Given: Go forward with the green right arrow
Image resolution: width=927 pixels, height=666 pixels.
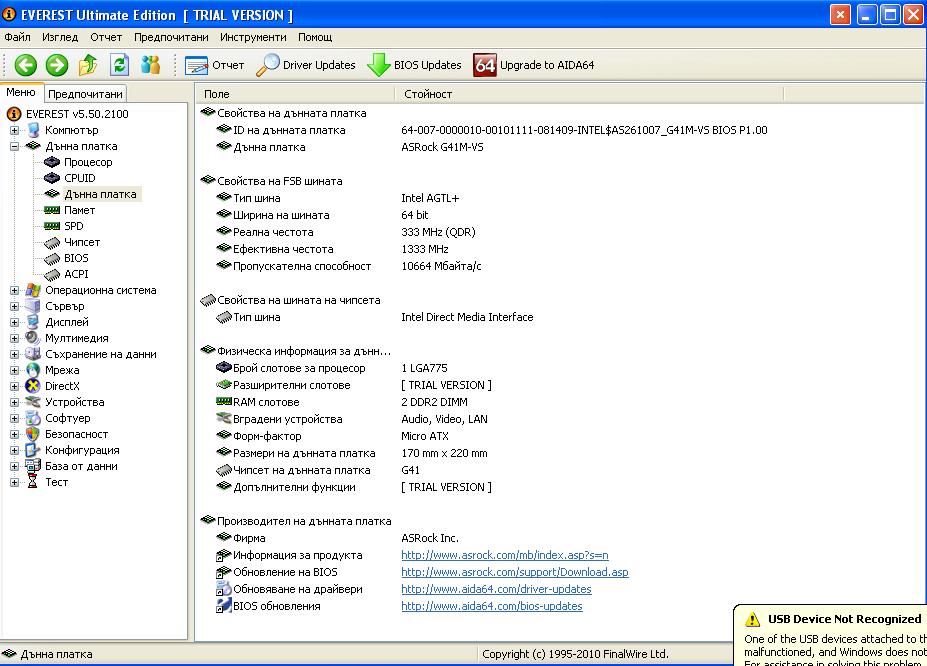Looking at the screenshot, I should pyautogui.click(x=57, y=65).
